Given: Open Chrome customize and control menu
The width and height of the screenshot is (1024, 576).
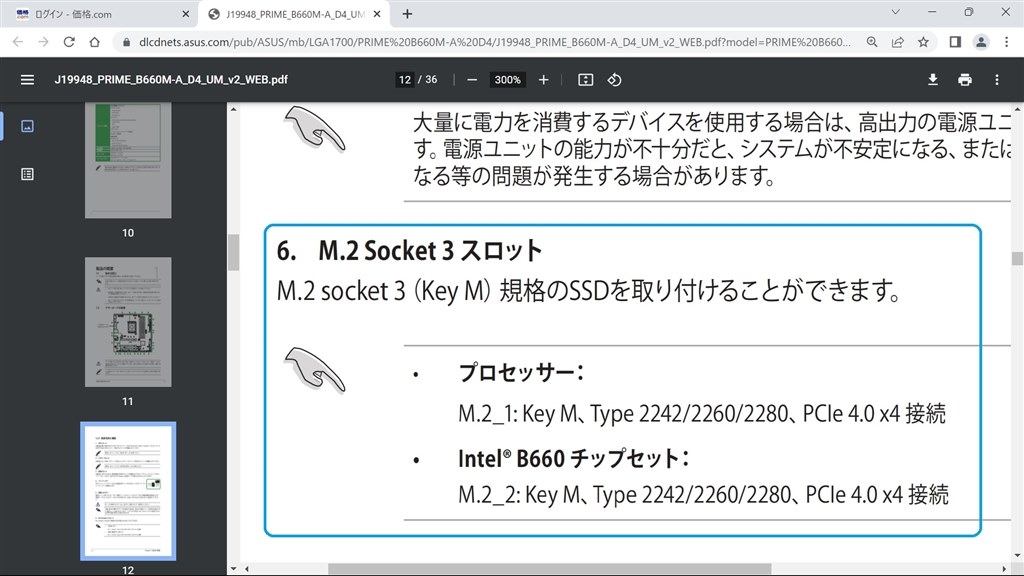Looking at the screenshot, I should [x=1006, y=42].
